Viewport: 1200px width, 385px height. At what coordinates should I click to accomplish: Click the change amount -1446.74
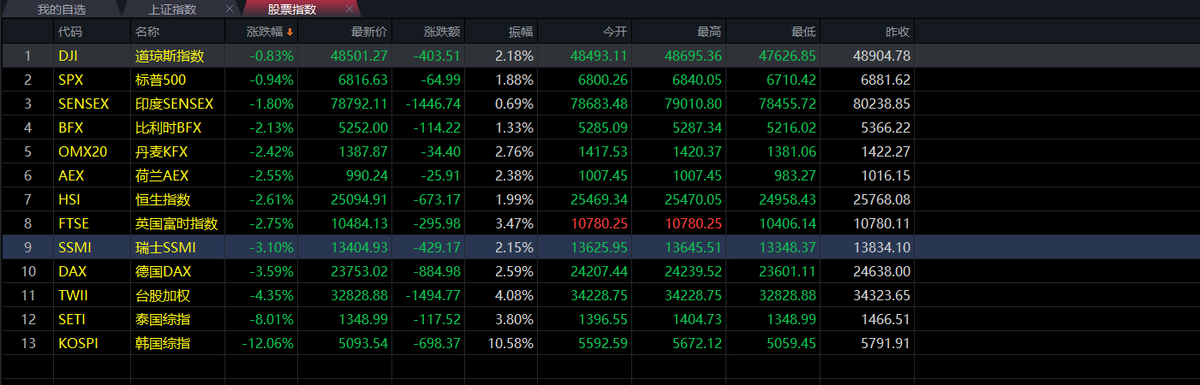point(434,103)
